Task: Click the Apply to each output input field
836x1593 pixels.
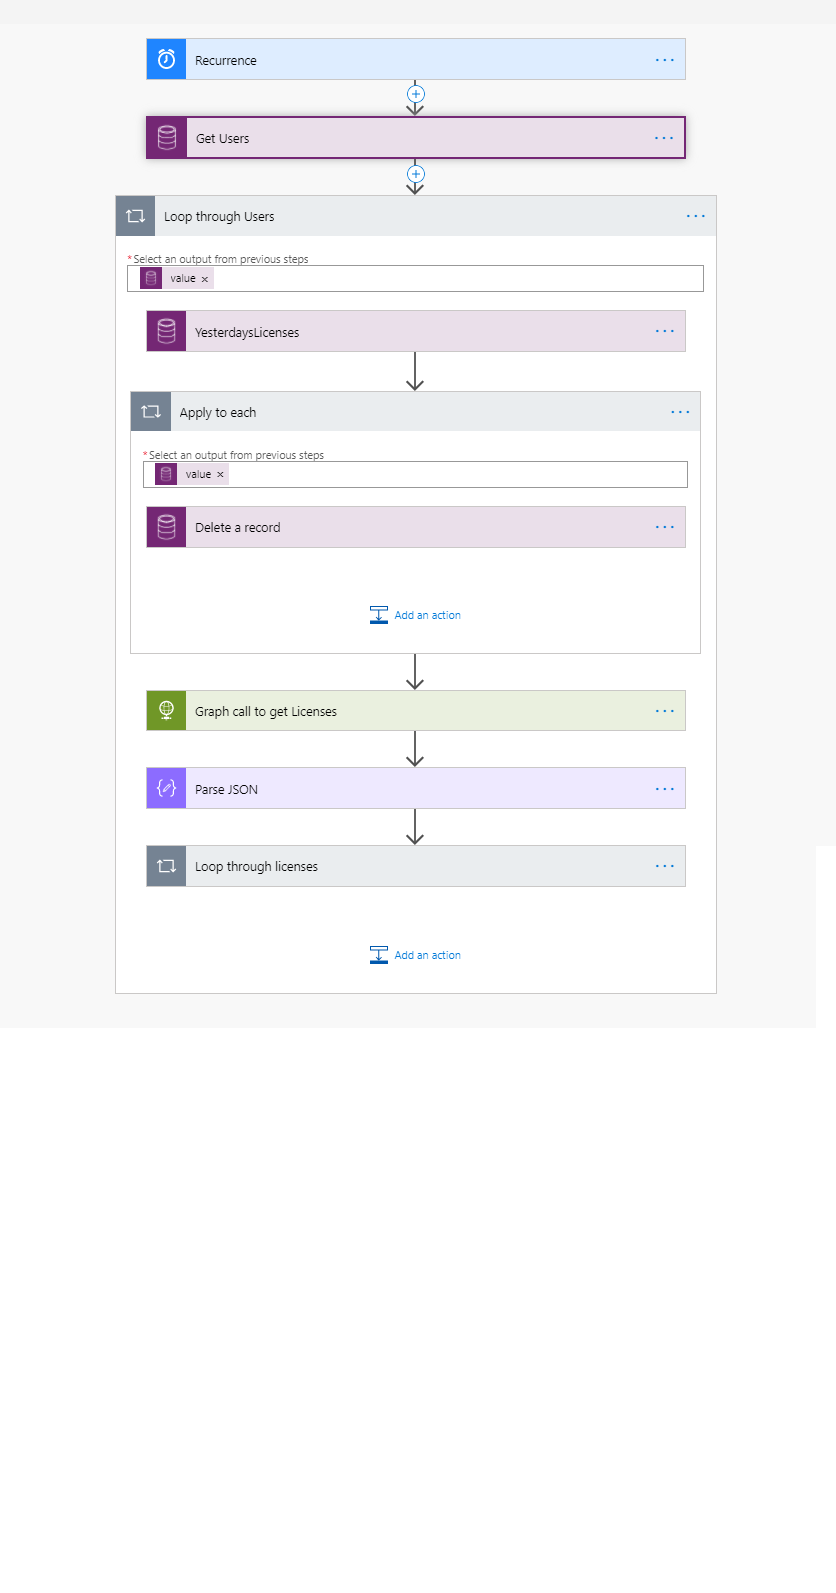Action: pyautogui.click(x=415, y=474)
